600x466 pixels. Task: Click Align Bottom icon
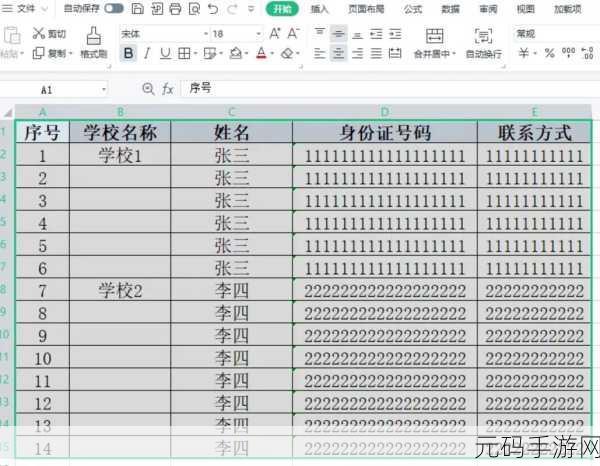(x=357, y=34)
